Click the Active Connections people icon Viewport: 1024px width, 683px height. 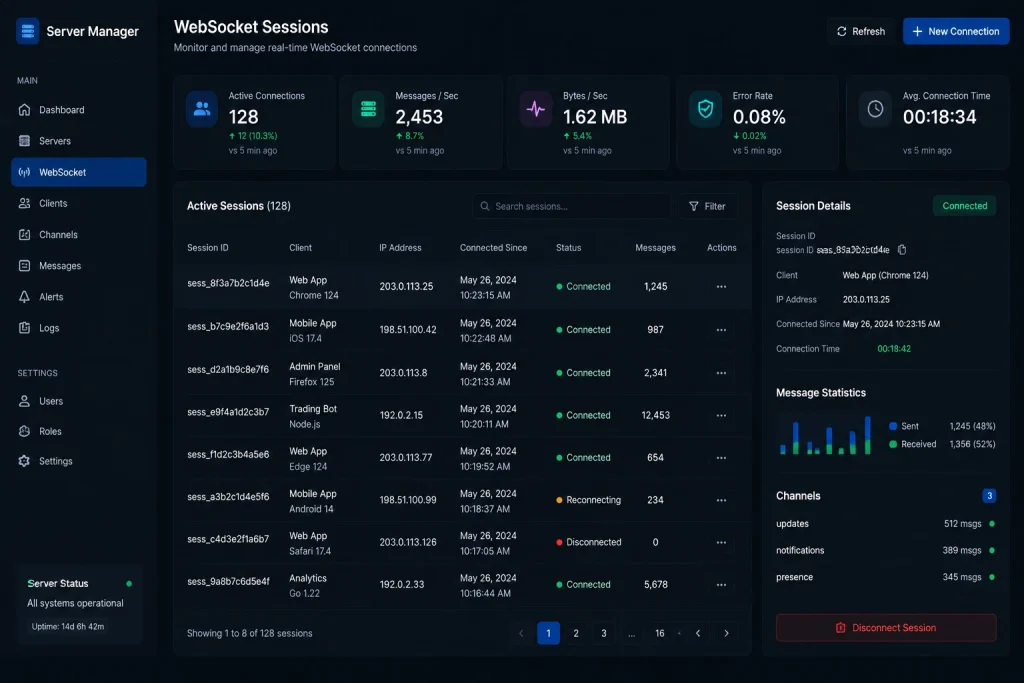pos(202,109)
